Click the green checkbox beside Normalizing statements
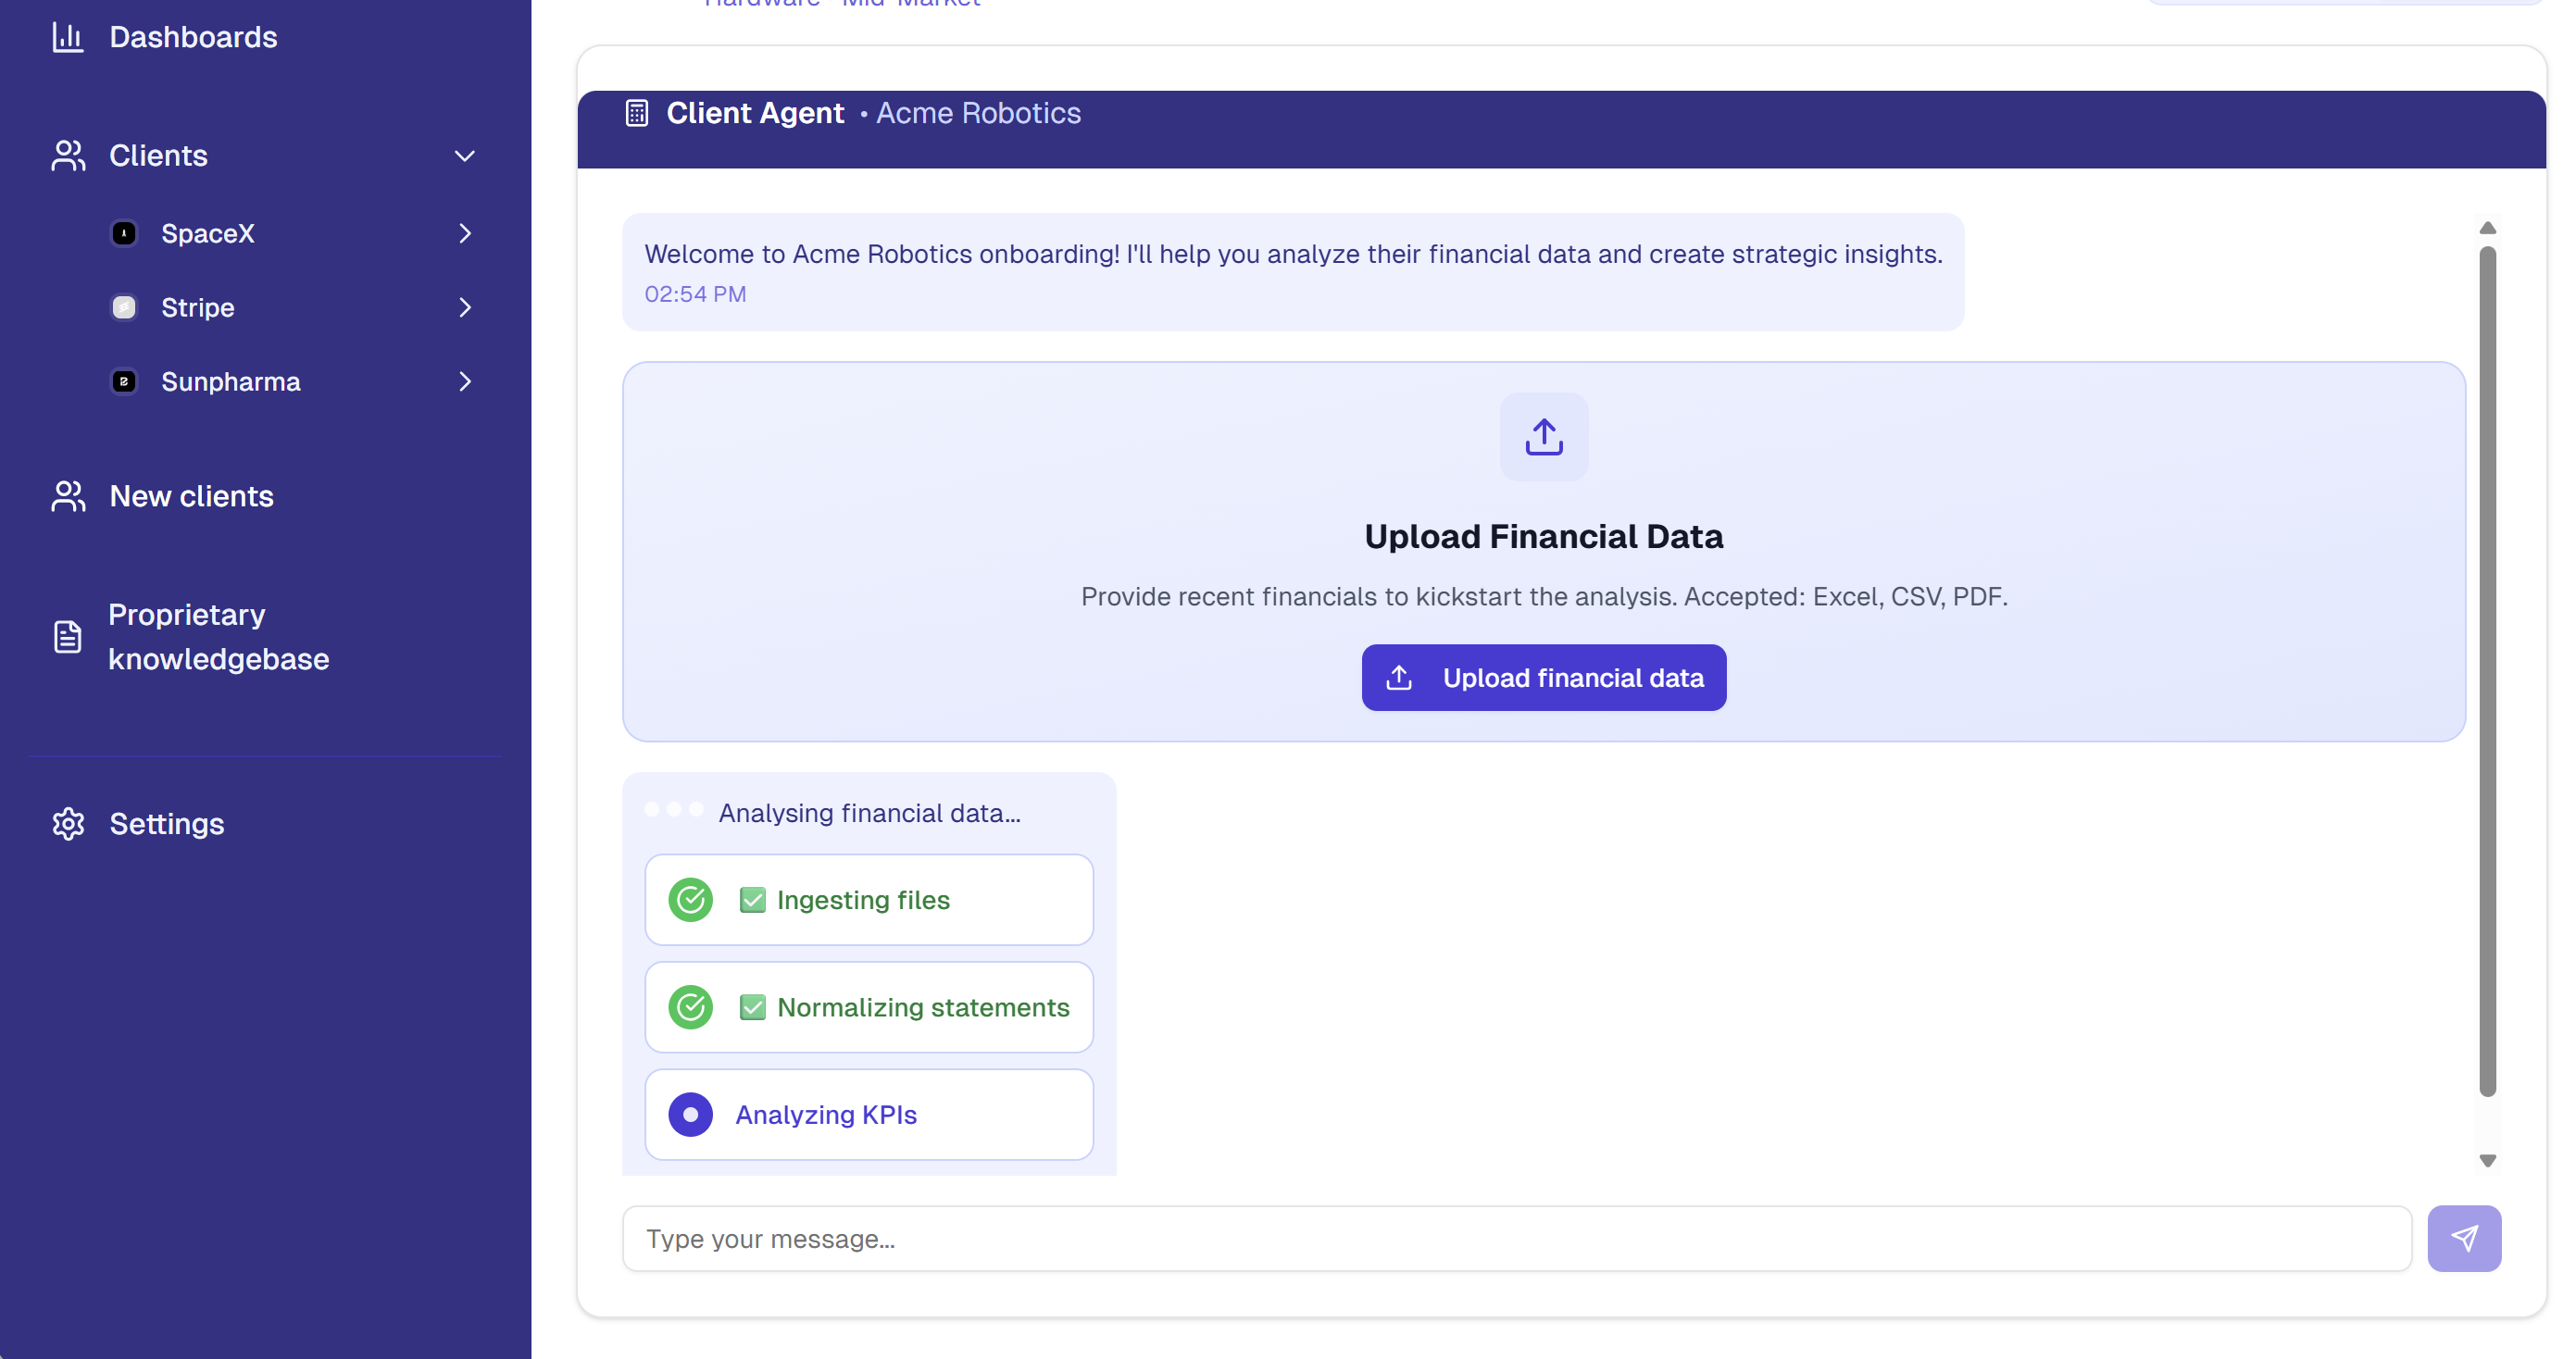2576x1359 pixels. pos(752,1007)
